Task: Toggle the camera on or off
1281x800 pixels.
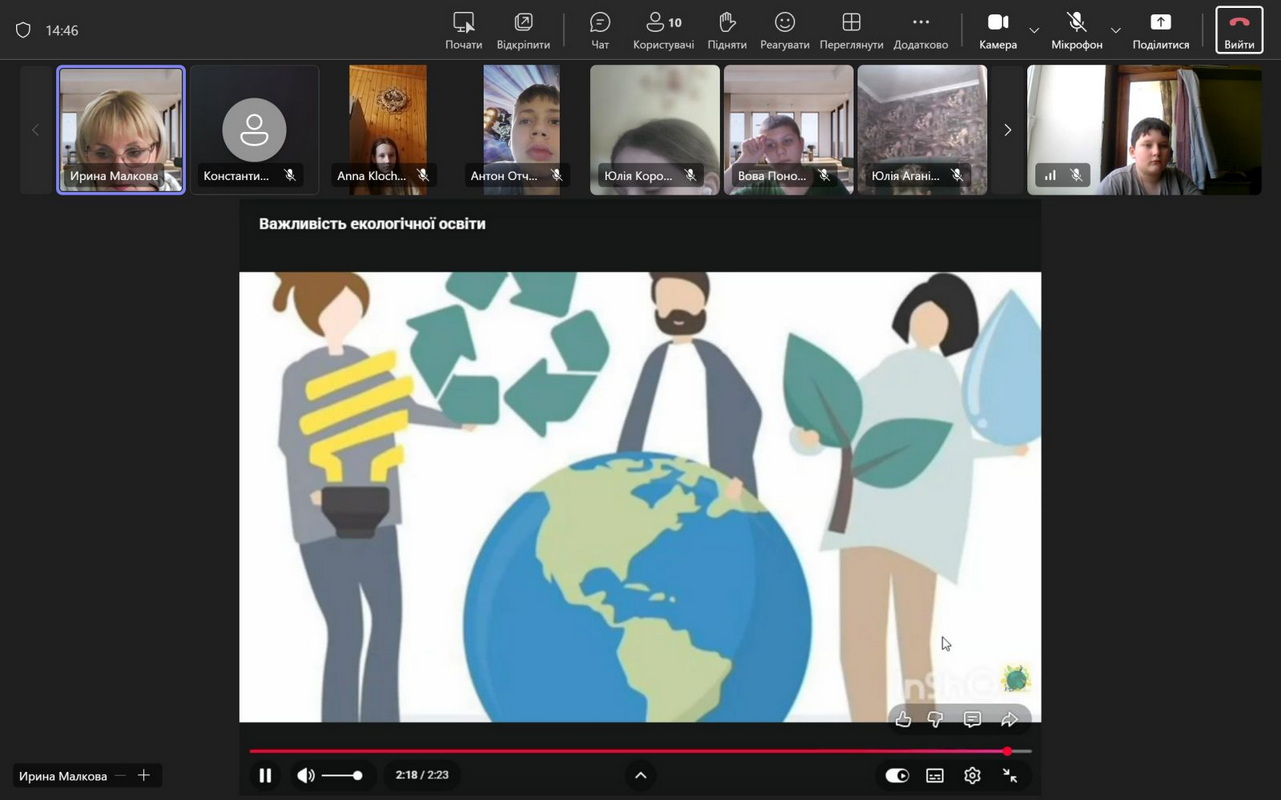Action: pos(998,30)
